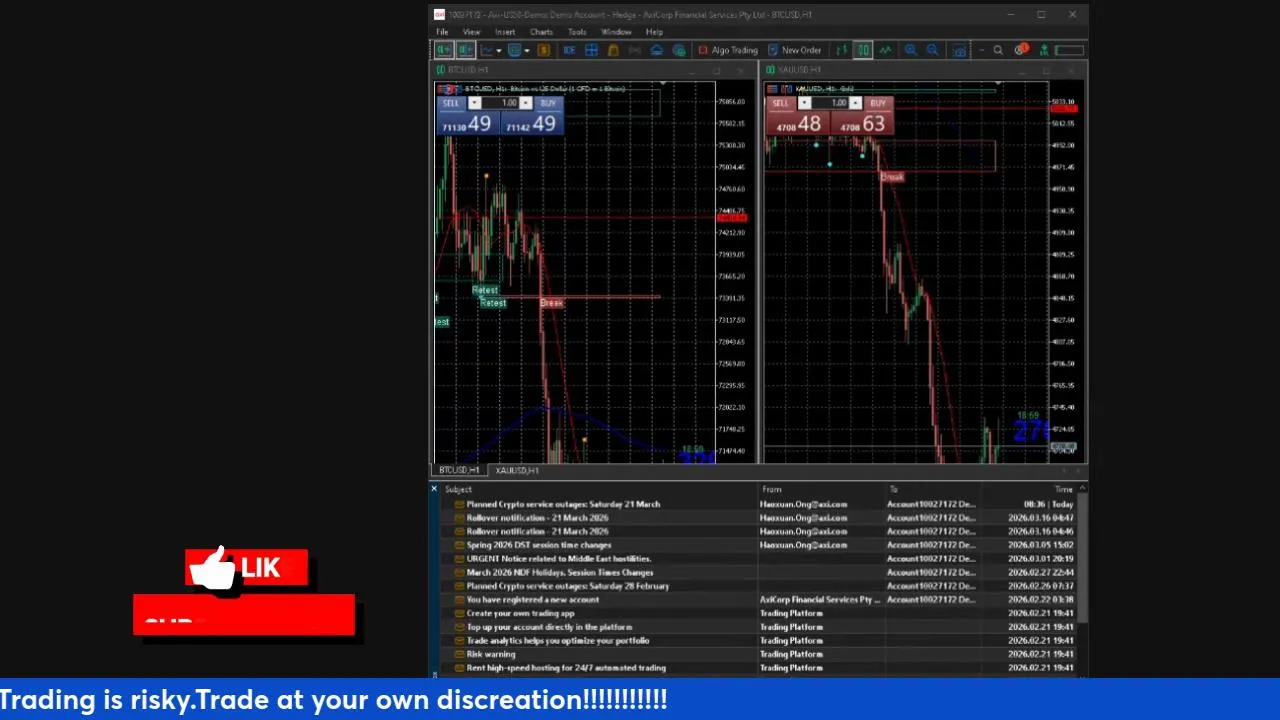Open the red-badged notifications icon

(1020, 50)
